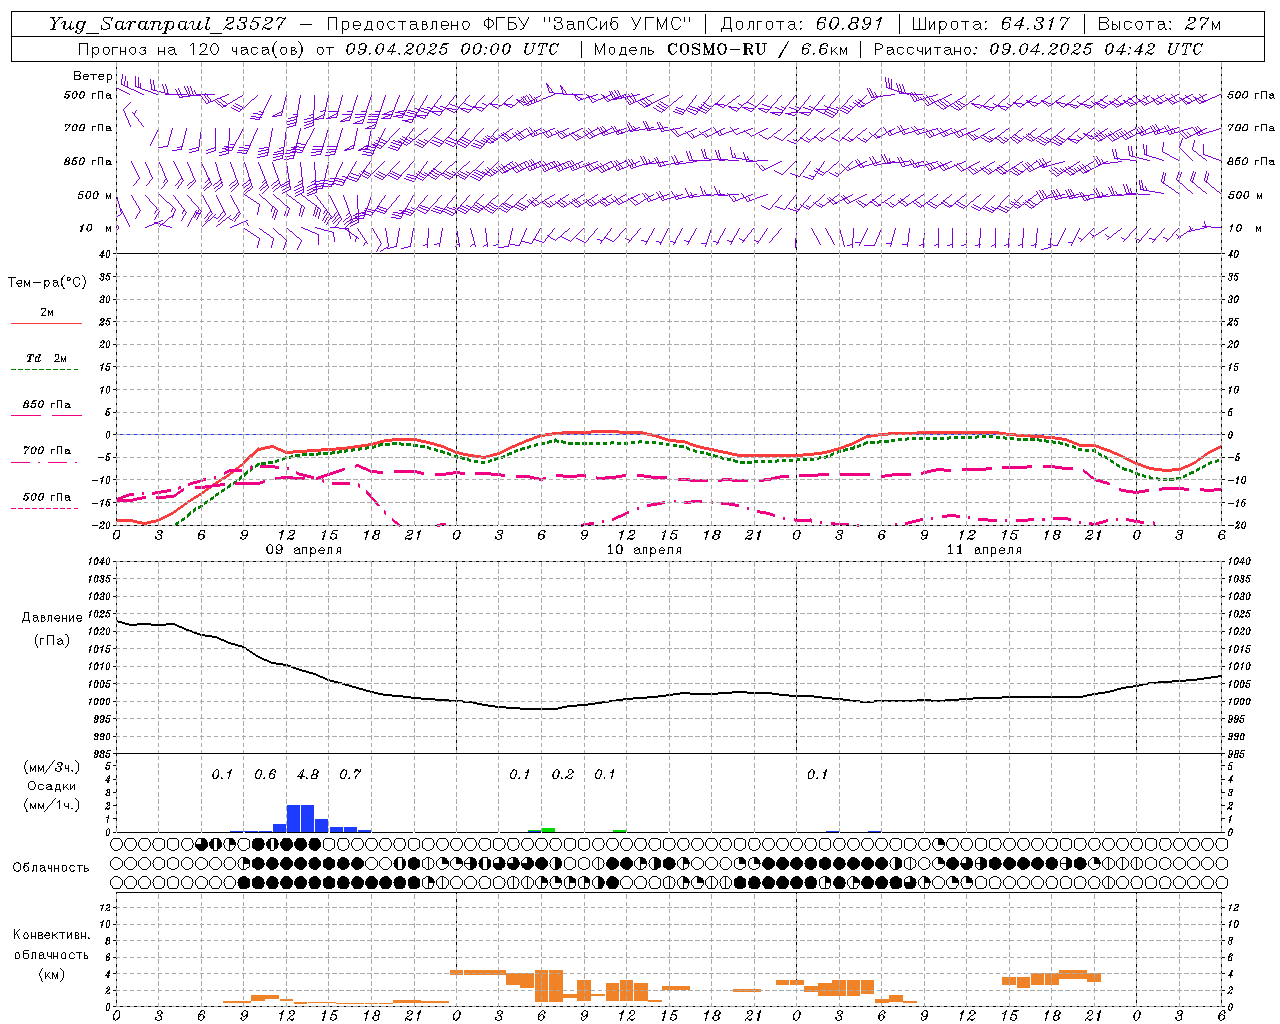Image resolution: width=1280 pixels, height=1024 pixels.
Task: Click the 4.8 precipitation value
Action: [308, 775]
